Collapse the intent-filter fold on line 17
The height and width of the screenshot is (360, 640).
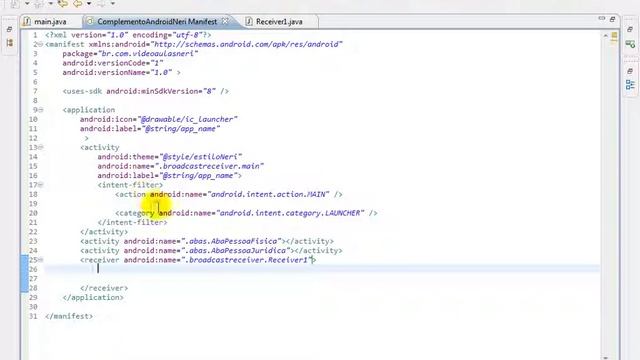pos(40,185)
